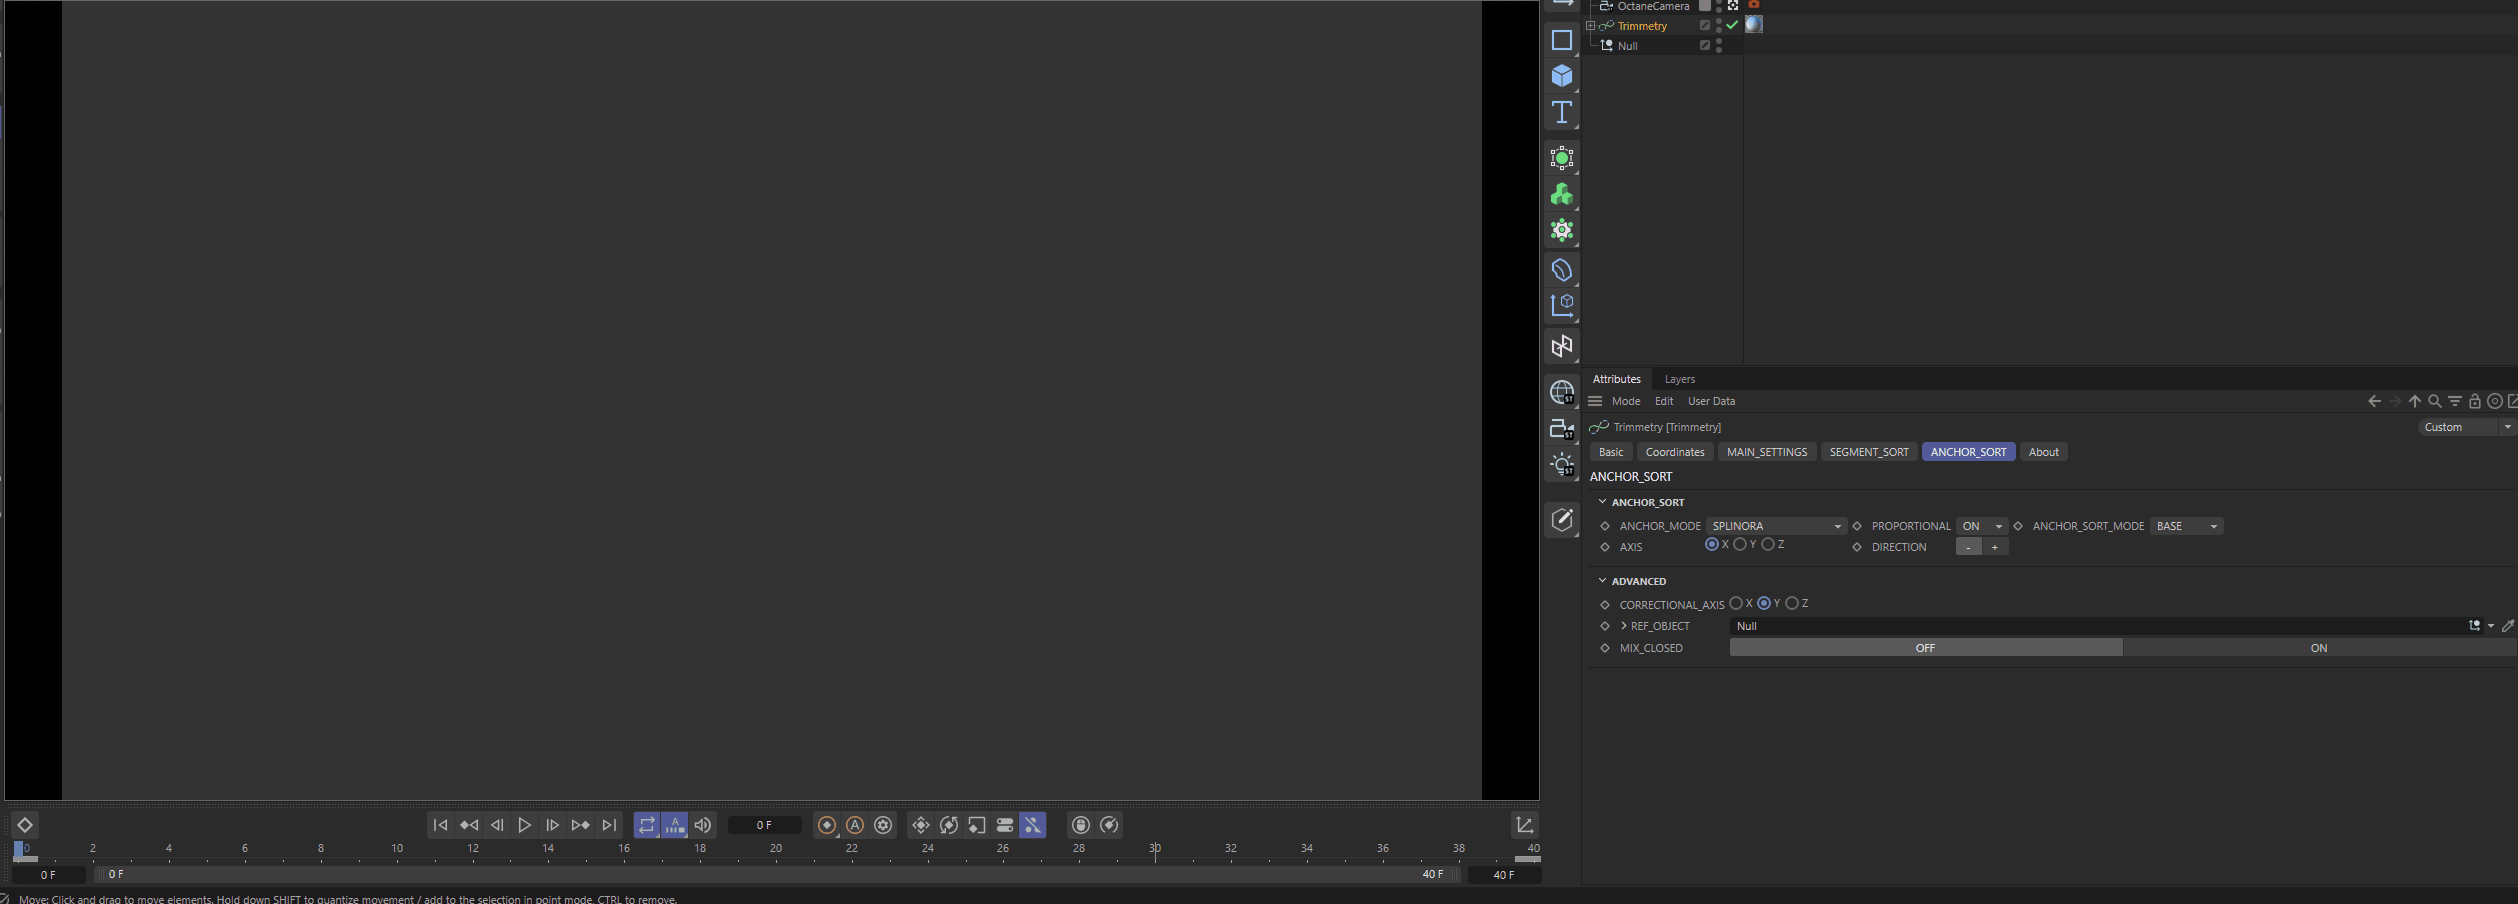Go to first frame
Viewport: 2518px width, 904px height.
click(x=441, y=825)
